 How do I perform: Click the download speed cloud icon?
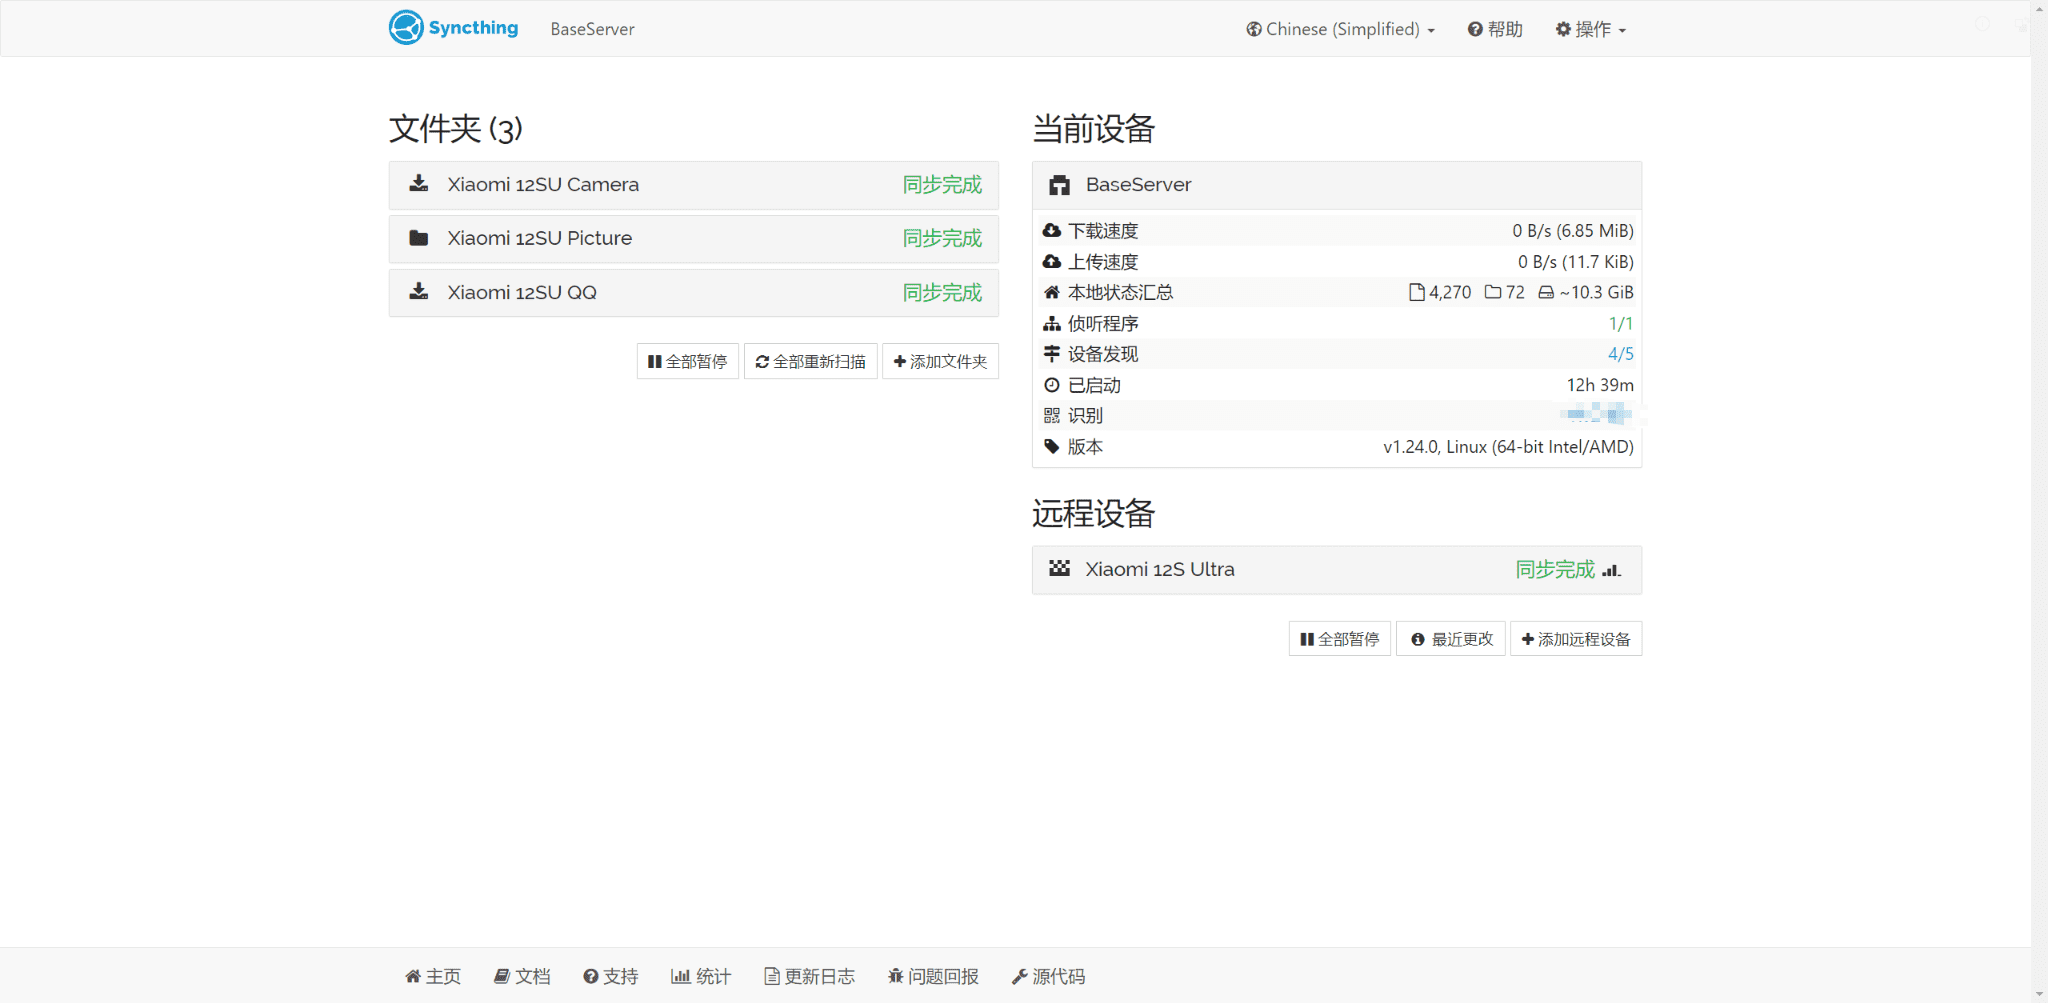point(1053,230)
